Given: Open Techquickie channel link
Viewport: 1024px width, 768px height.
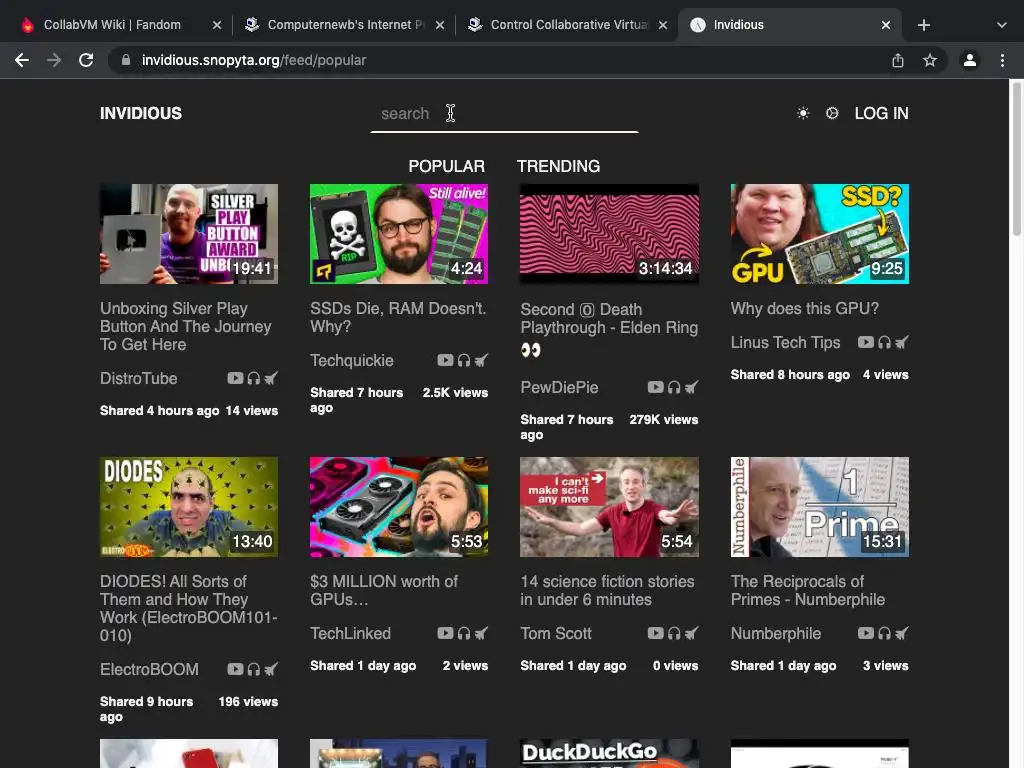Looking at the screenshot, I should pos(352,360).
